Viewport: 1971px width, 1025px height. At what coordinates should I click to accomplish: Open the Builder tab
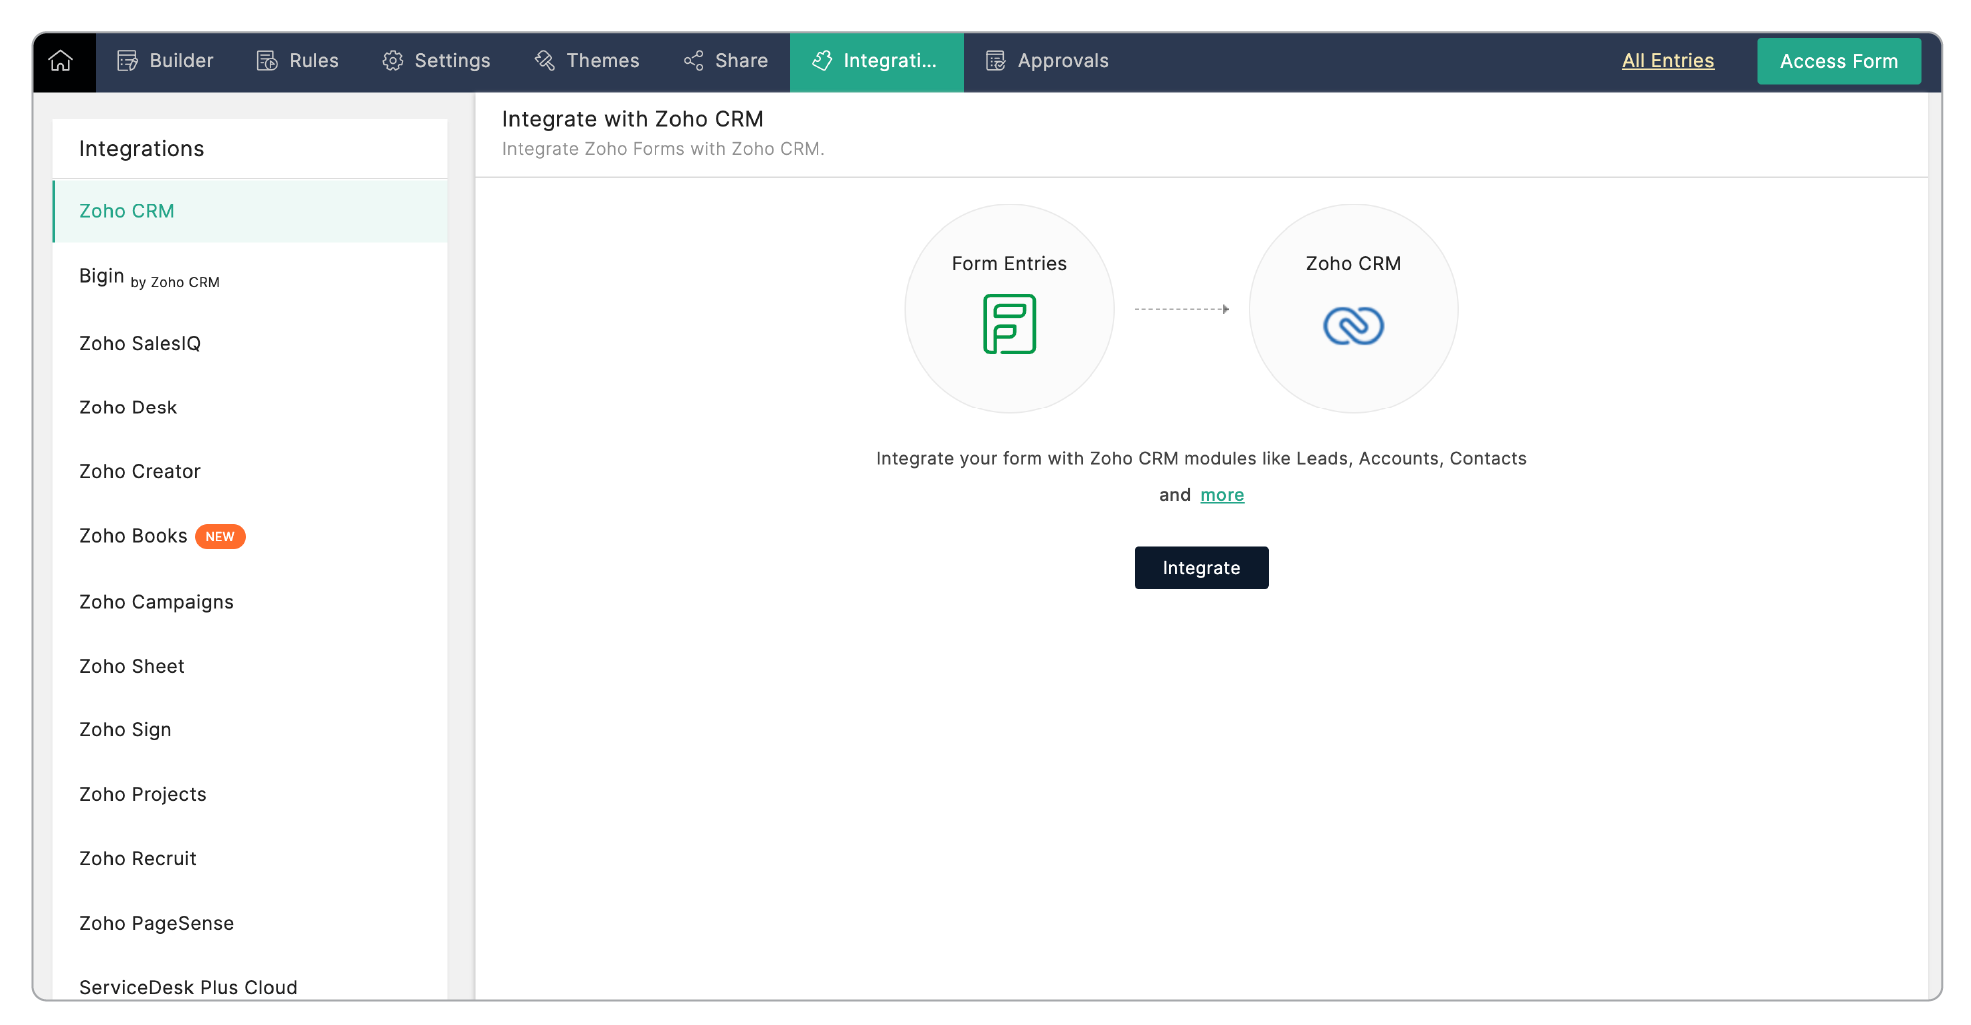pos(165,61)
